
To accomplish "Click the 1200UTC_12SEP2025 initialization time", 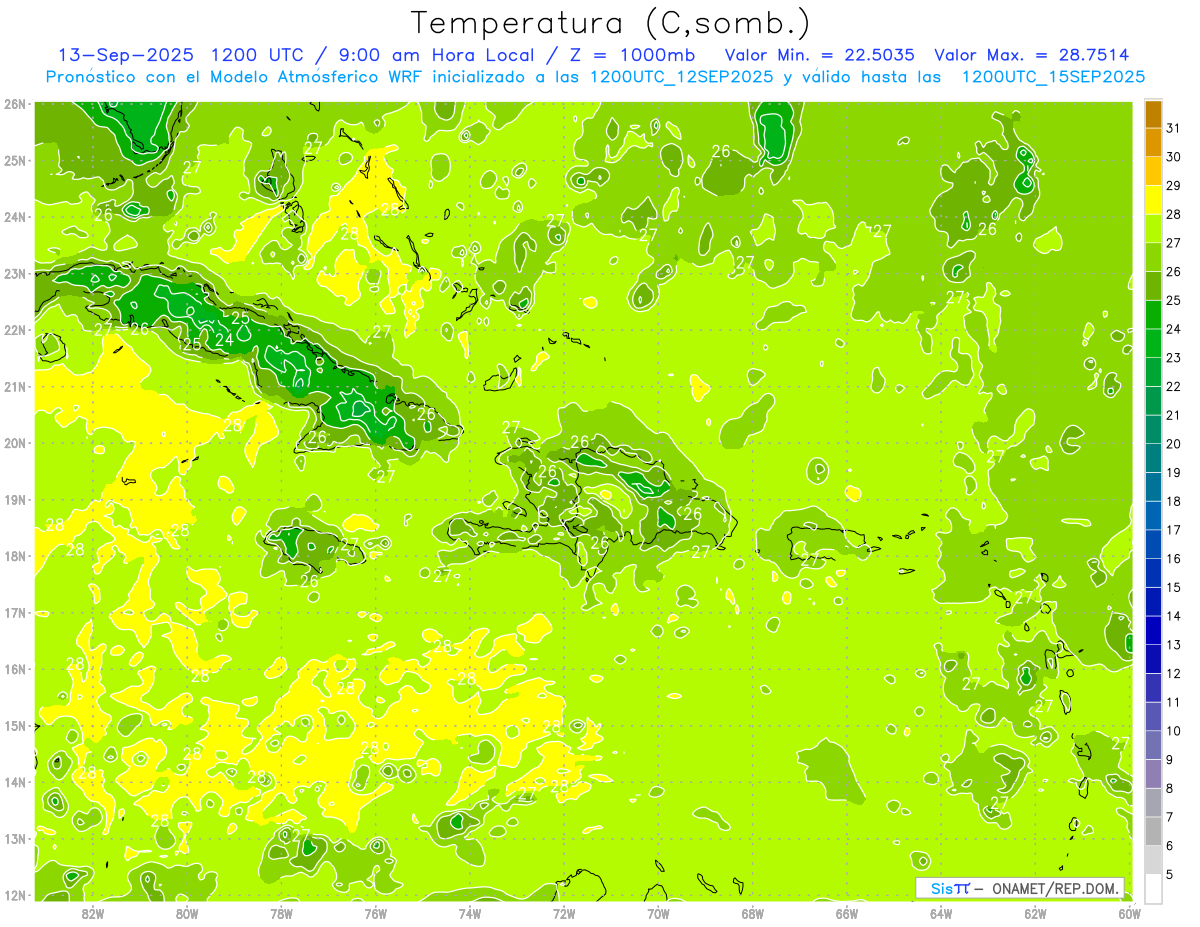I will (681, 76).
